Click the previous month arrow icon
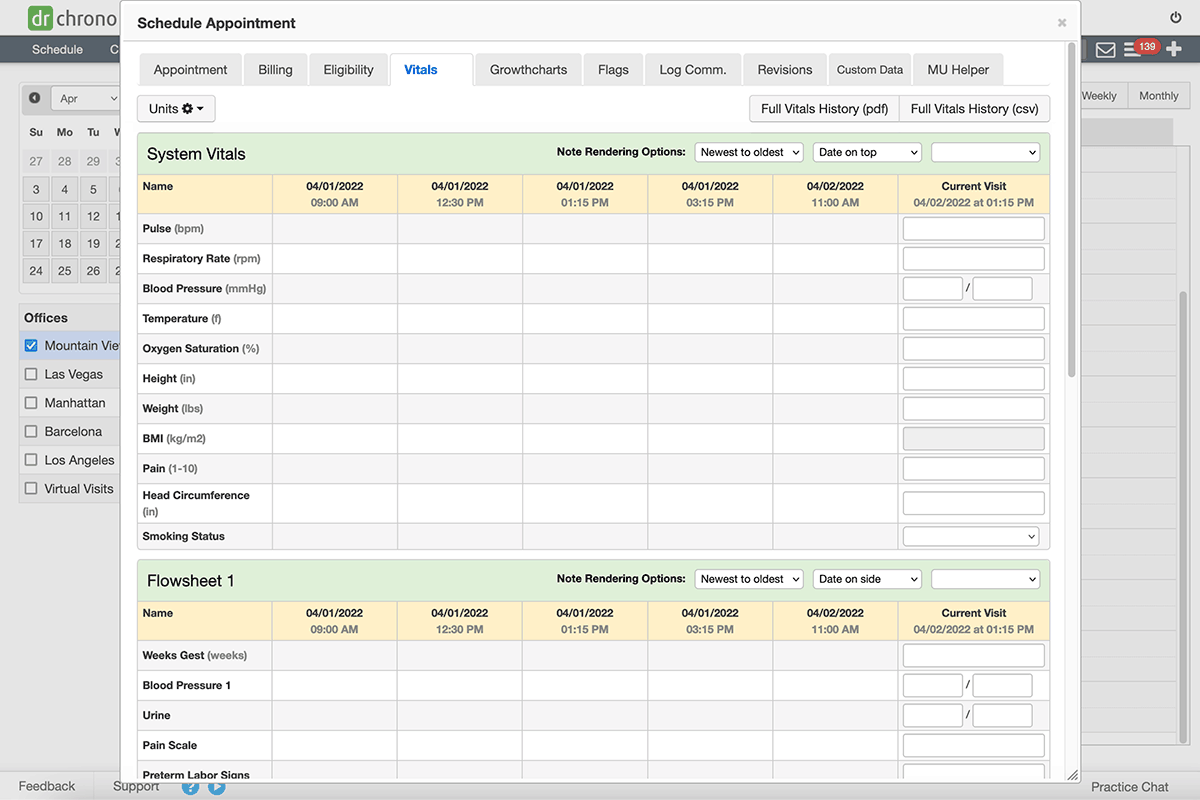The image size is (1200, 800). click(x=35, y=98)
